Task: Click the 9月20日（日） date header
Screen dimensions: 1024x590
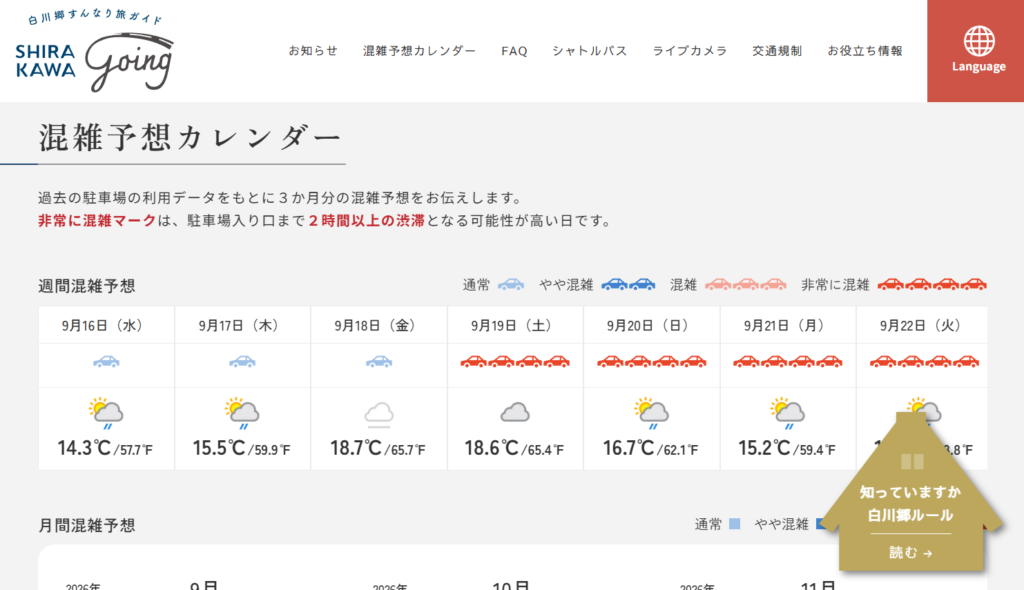Action: 650,325
